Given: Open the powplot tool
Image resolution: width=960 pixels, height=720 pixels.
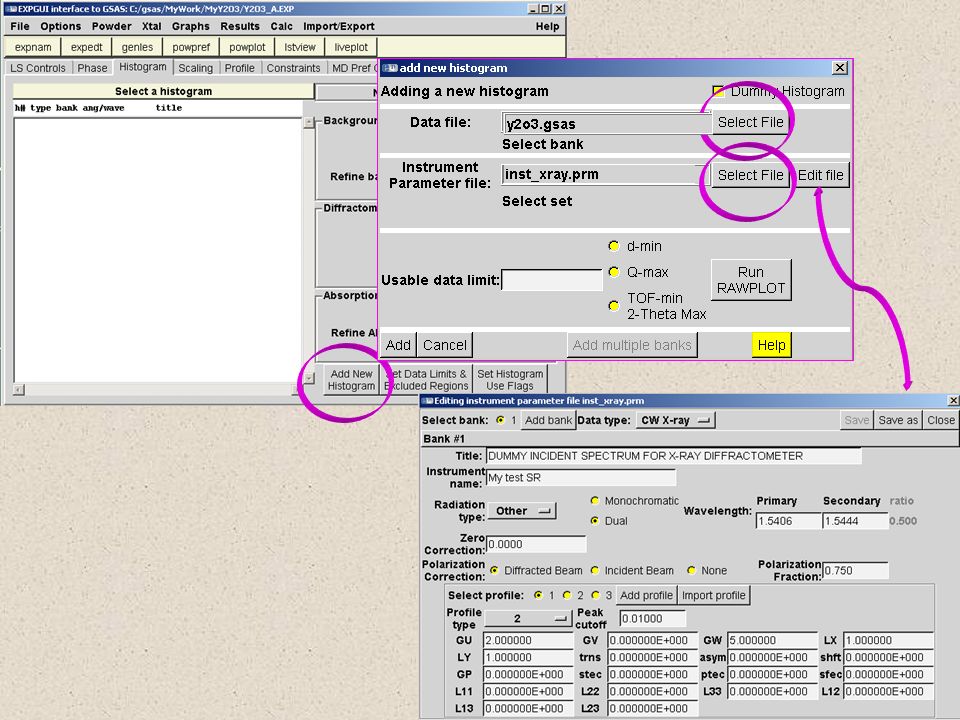Looking at the screenshot, I should [247, 47].
